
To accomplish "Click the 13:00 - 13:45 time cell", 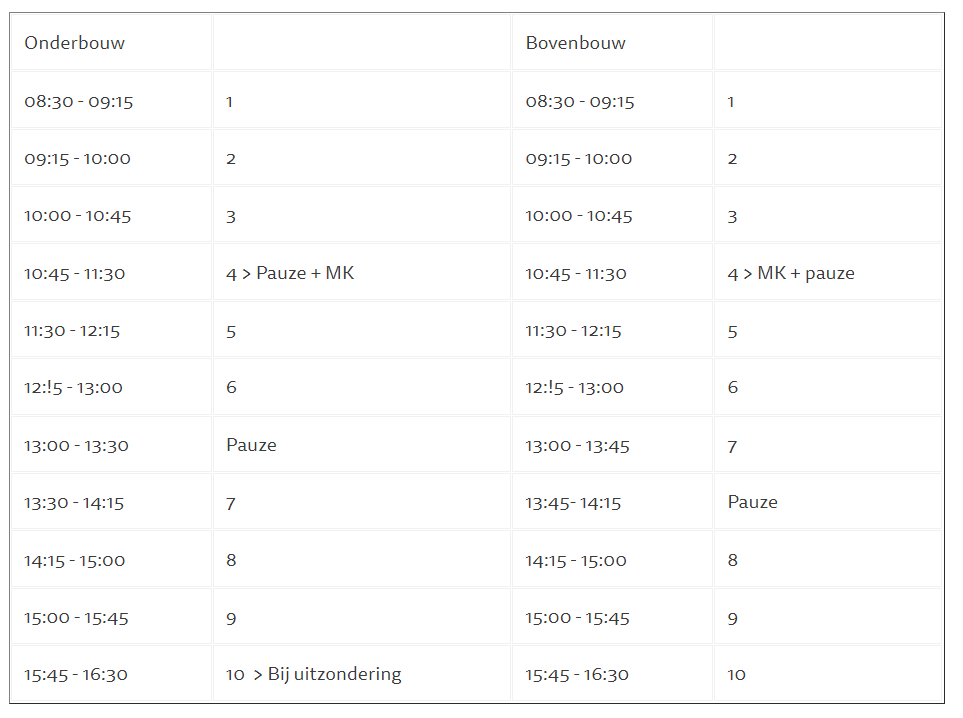I will 578,446.
